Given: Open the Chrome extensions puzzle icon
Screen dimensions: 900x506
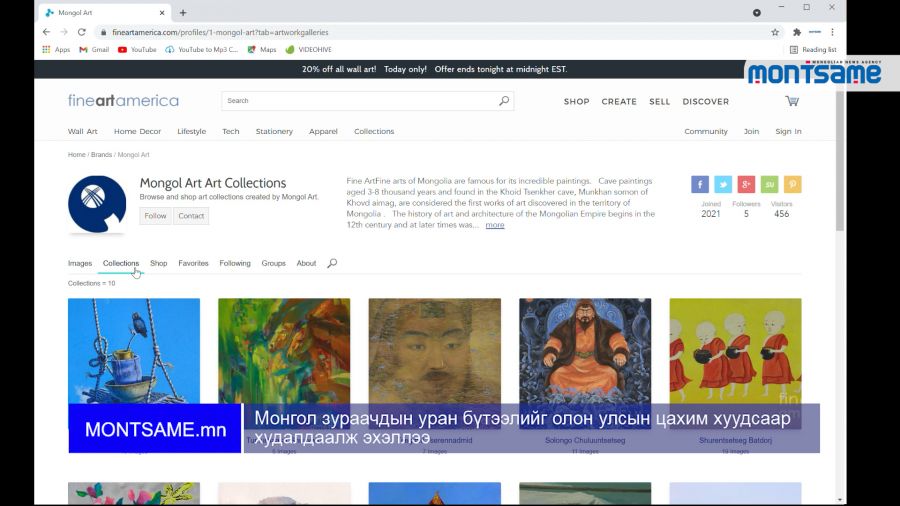Looking at the screenshot, I should tap(797, 32).
